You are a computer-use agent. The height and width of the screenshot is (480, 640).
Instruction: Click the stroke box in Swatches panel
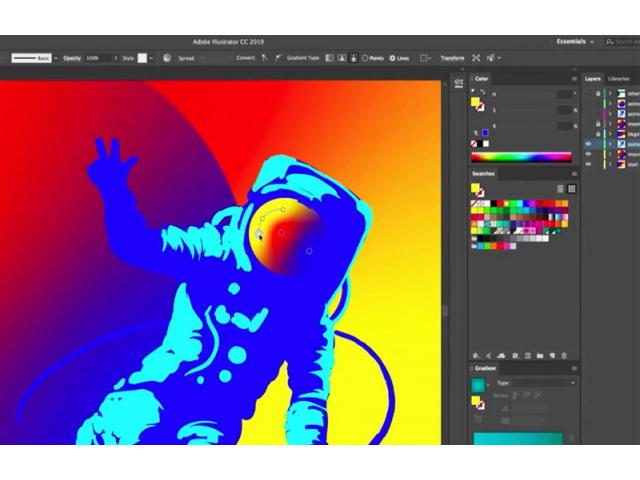[480, 193]
